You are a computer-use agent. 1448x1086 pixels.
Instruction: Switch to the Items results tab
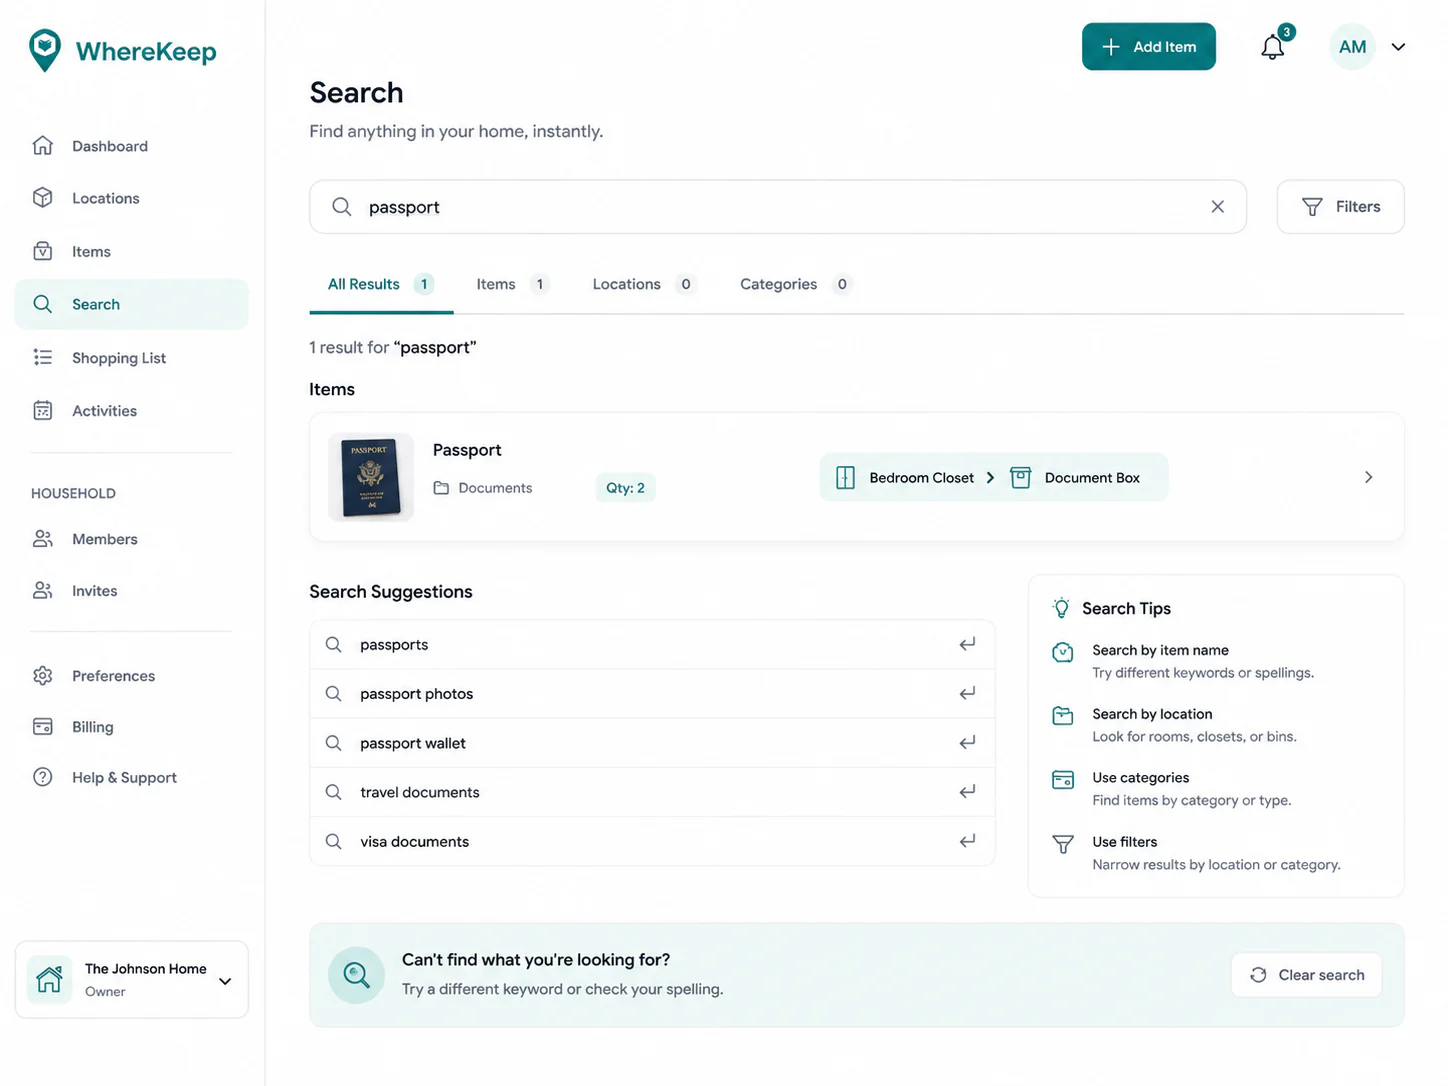(512, 285)
